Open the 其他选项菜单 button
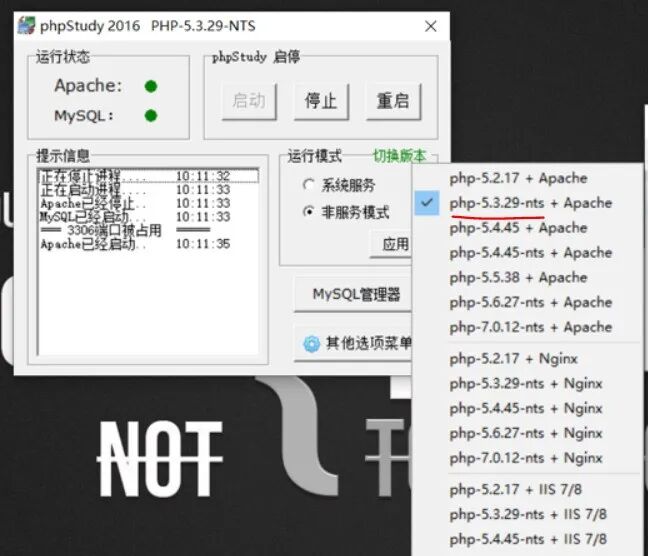This screenshot has width=648, height=556. point(353,343)
